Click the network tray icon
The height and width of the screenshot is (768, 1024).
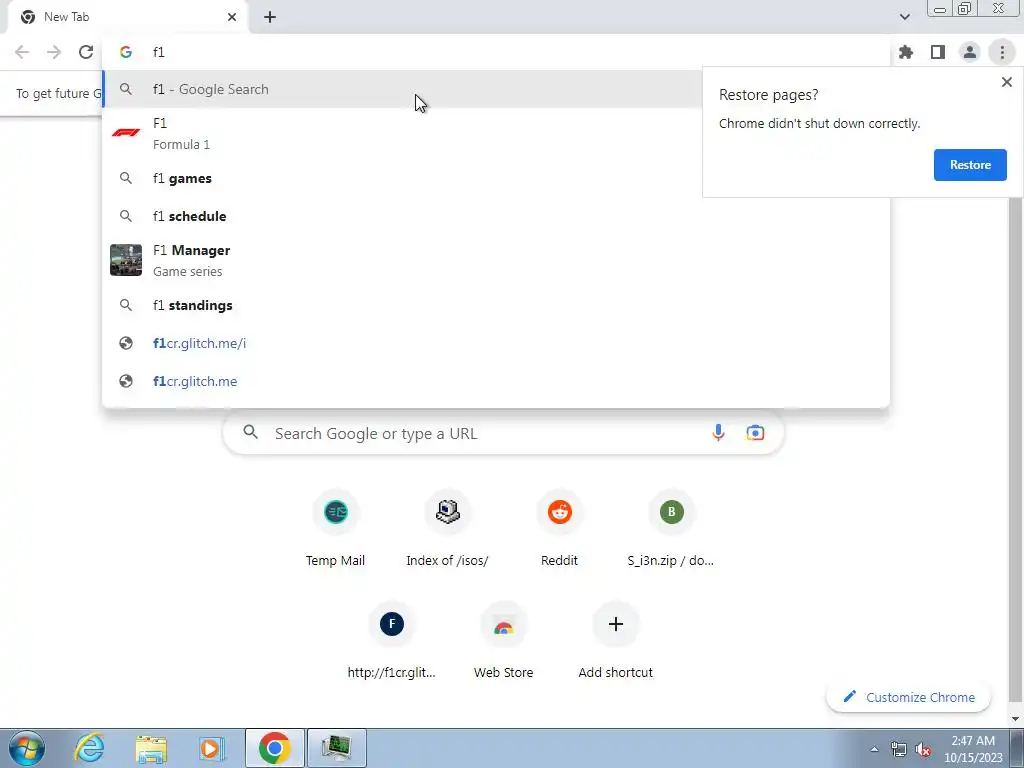point(899,749)
